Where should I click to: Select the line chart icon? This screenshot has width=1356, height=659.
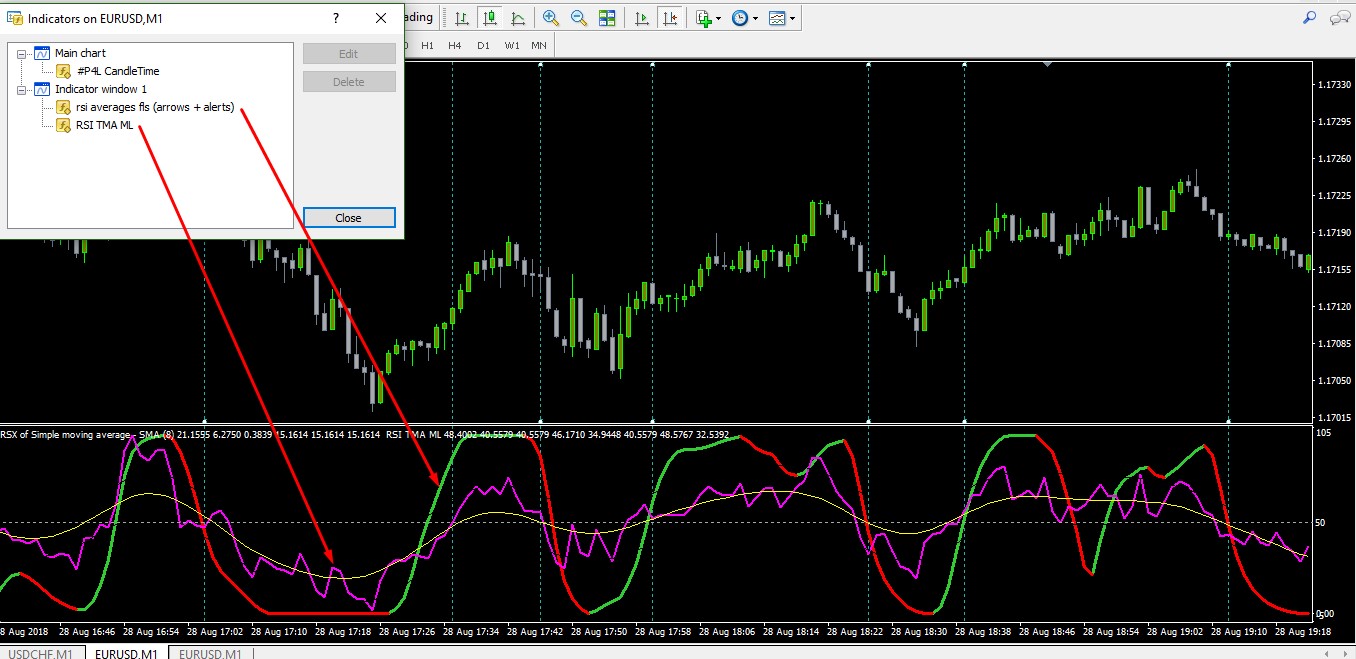pyautogui.click(x=518, y=18)
